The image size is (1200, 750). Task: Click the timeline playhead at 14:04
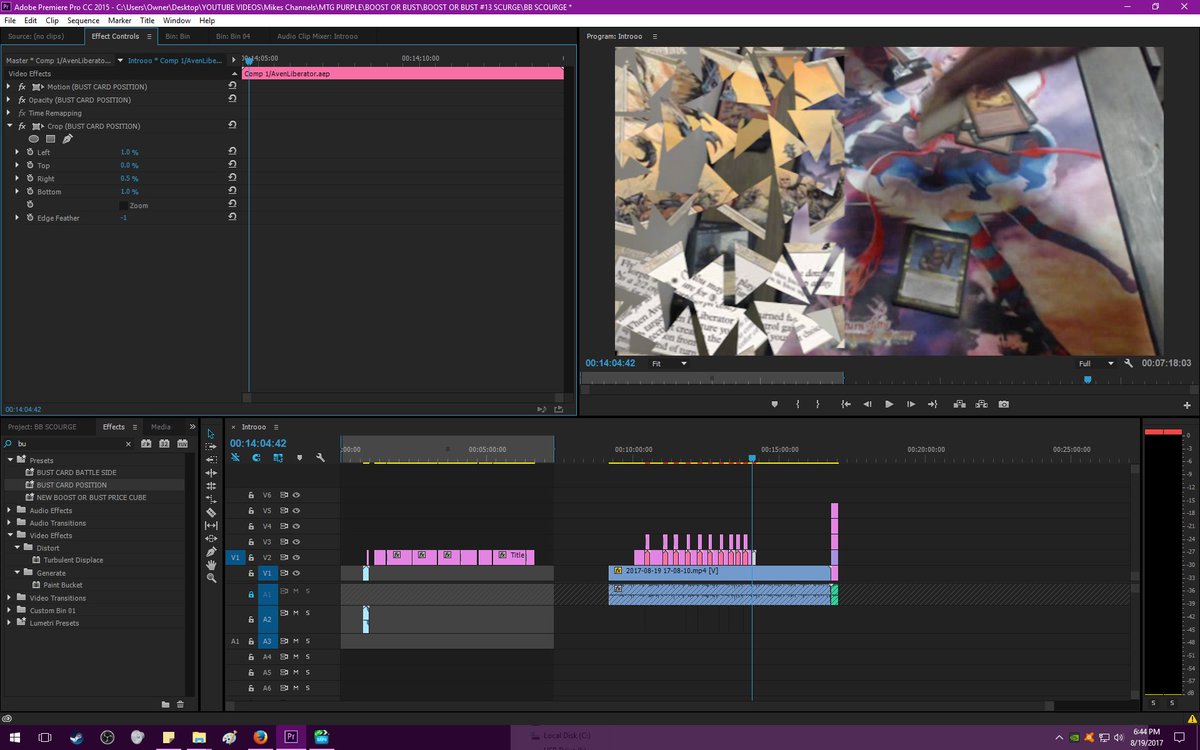coord(752,458)
